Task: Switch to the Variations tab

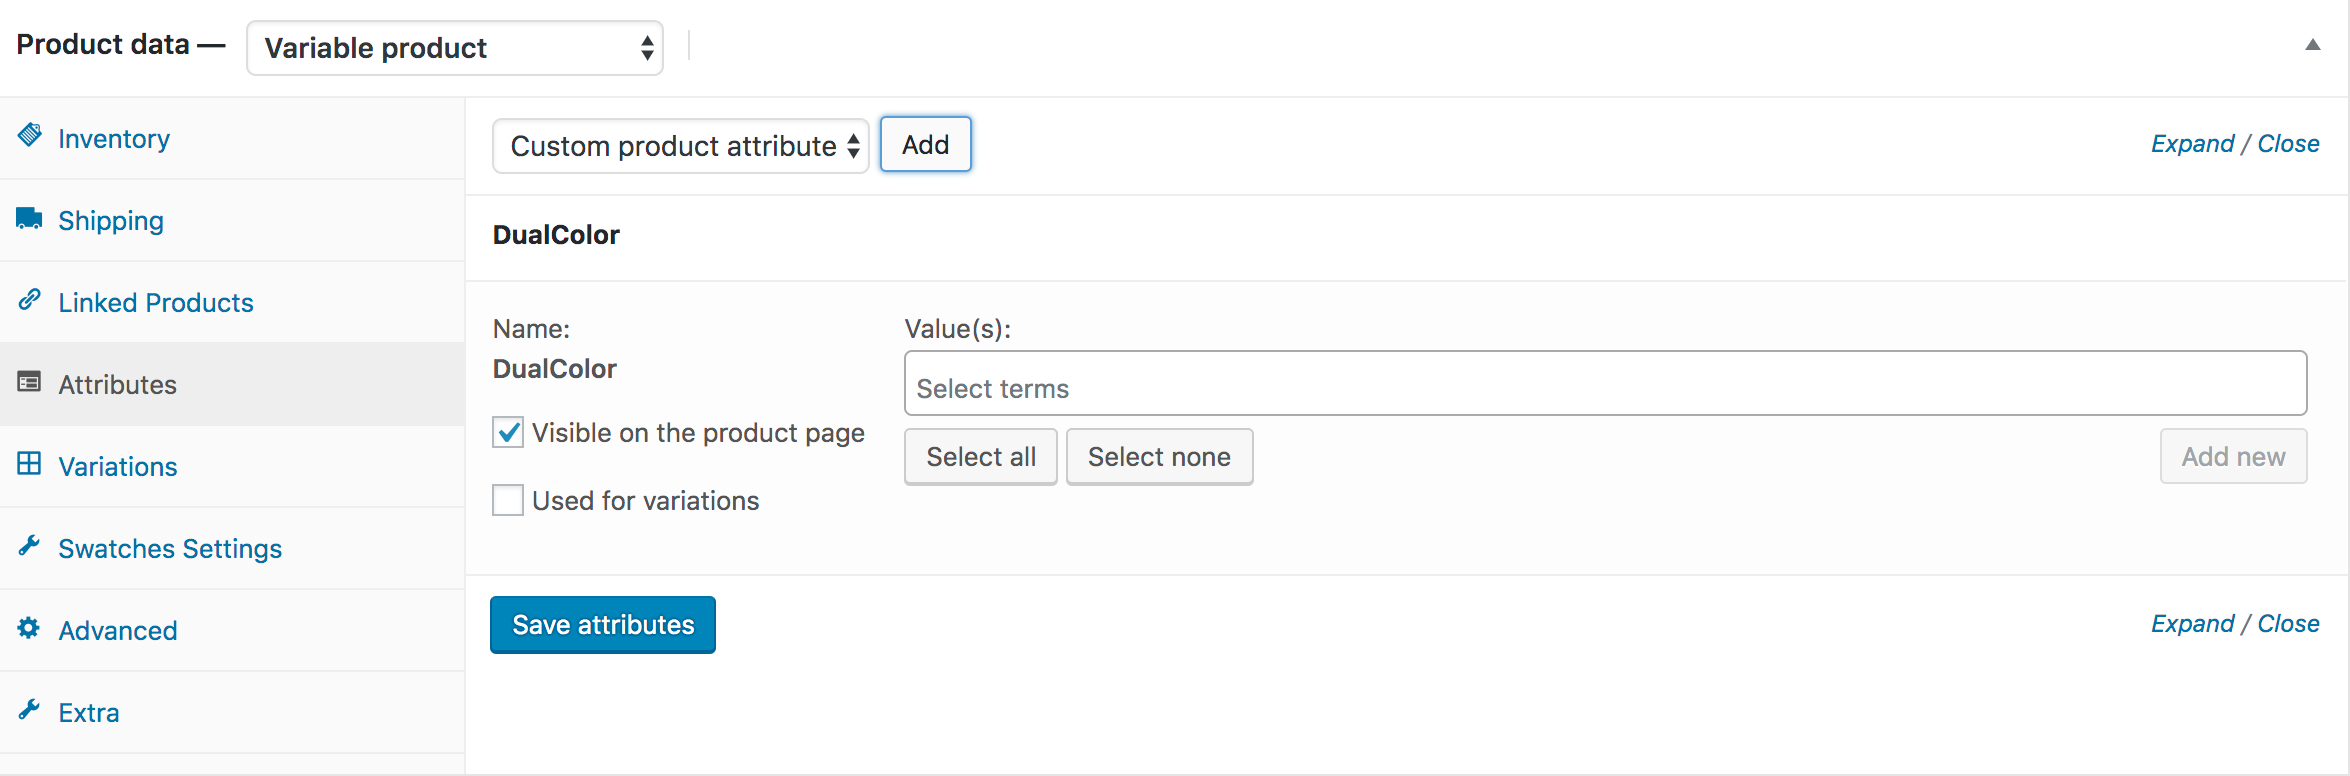Action: 118,467
